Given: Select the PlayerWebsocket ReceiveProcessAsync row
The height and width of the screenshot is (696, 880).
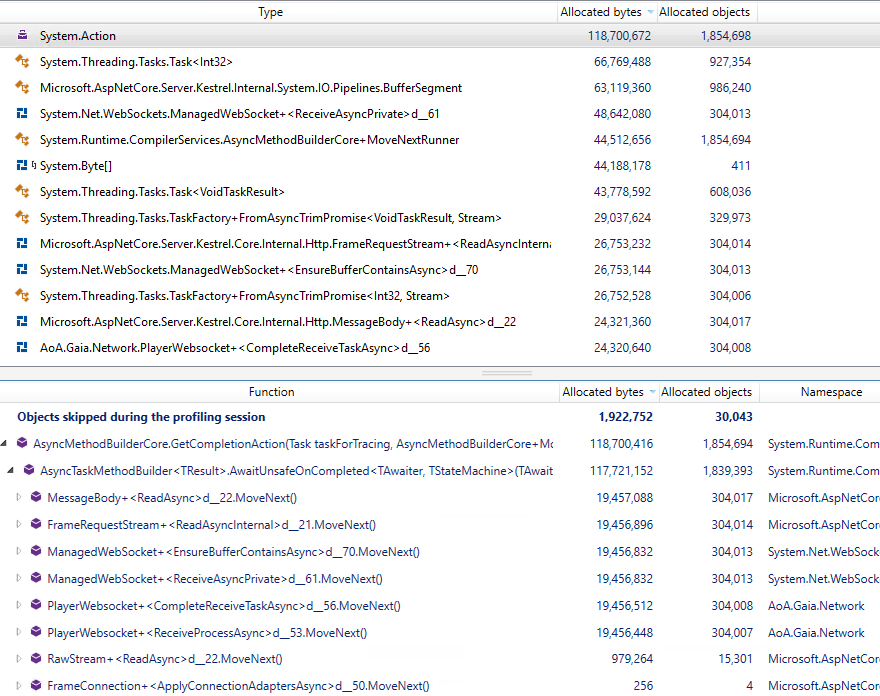Looking at the screenshot, I should [x=207, y=633].
